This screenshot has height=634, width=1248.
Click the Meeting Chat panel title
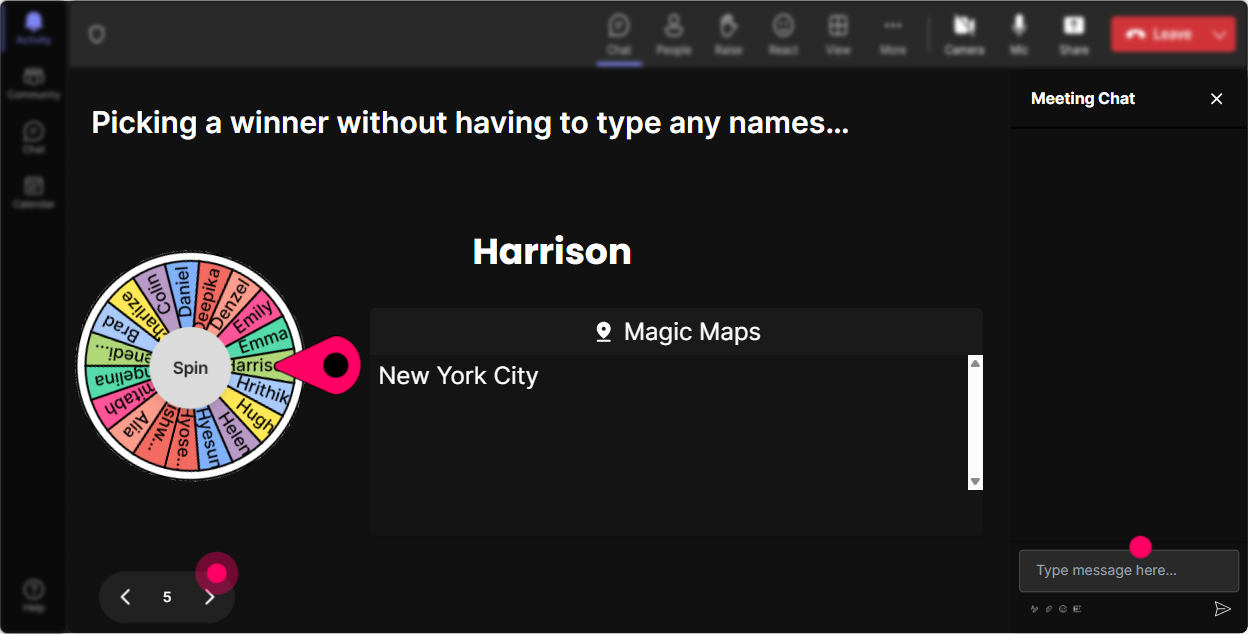click(1083, 98)
